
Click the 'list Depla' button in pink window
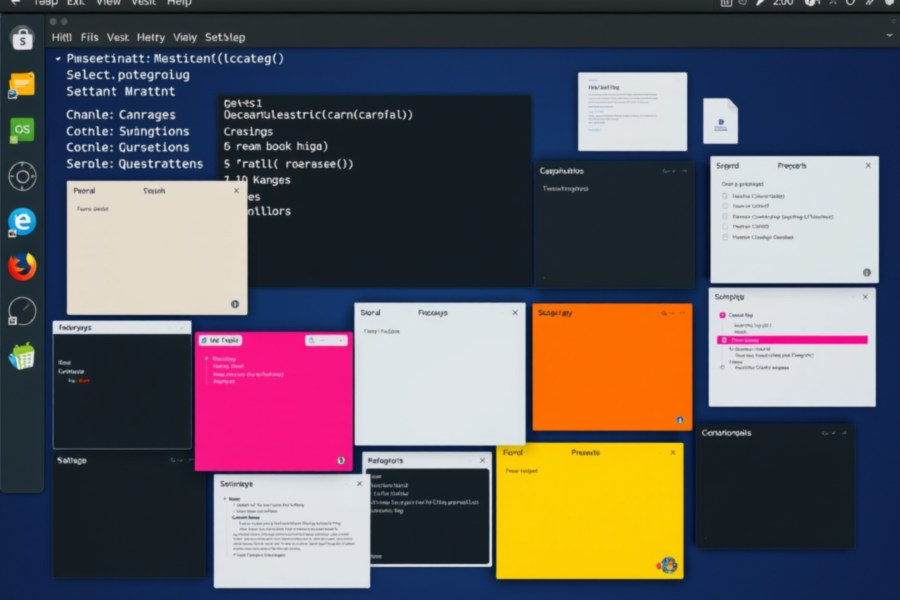point(220,340)
